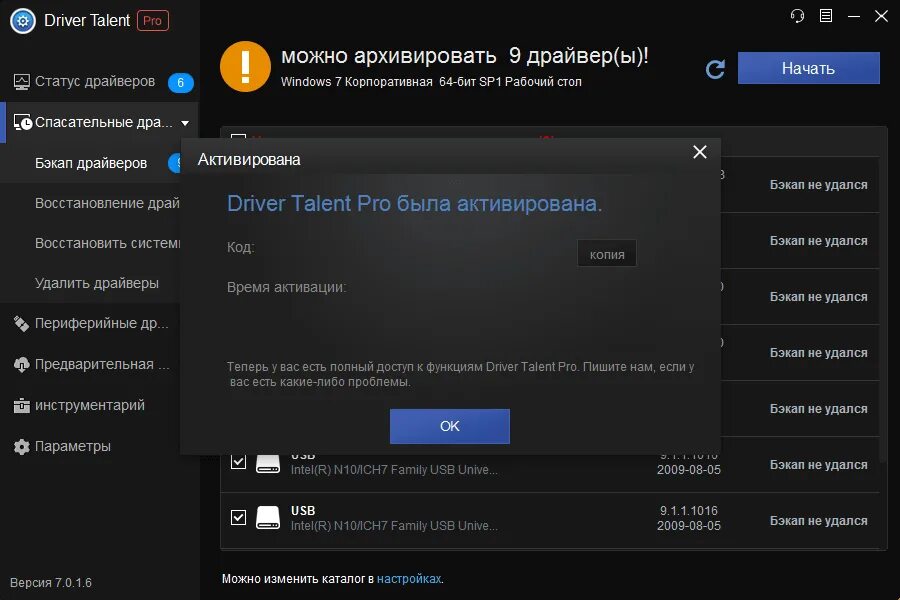Click the Driver Talent Pro была активирована heading
The width and height of the screenshot is (900, 600).
click(x=414, y=204)
